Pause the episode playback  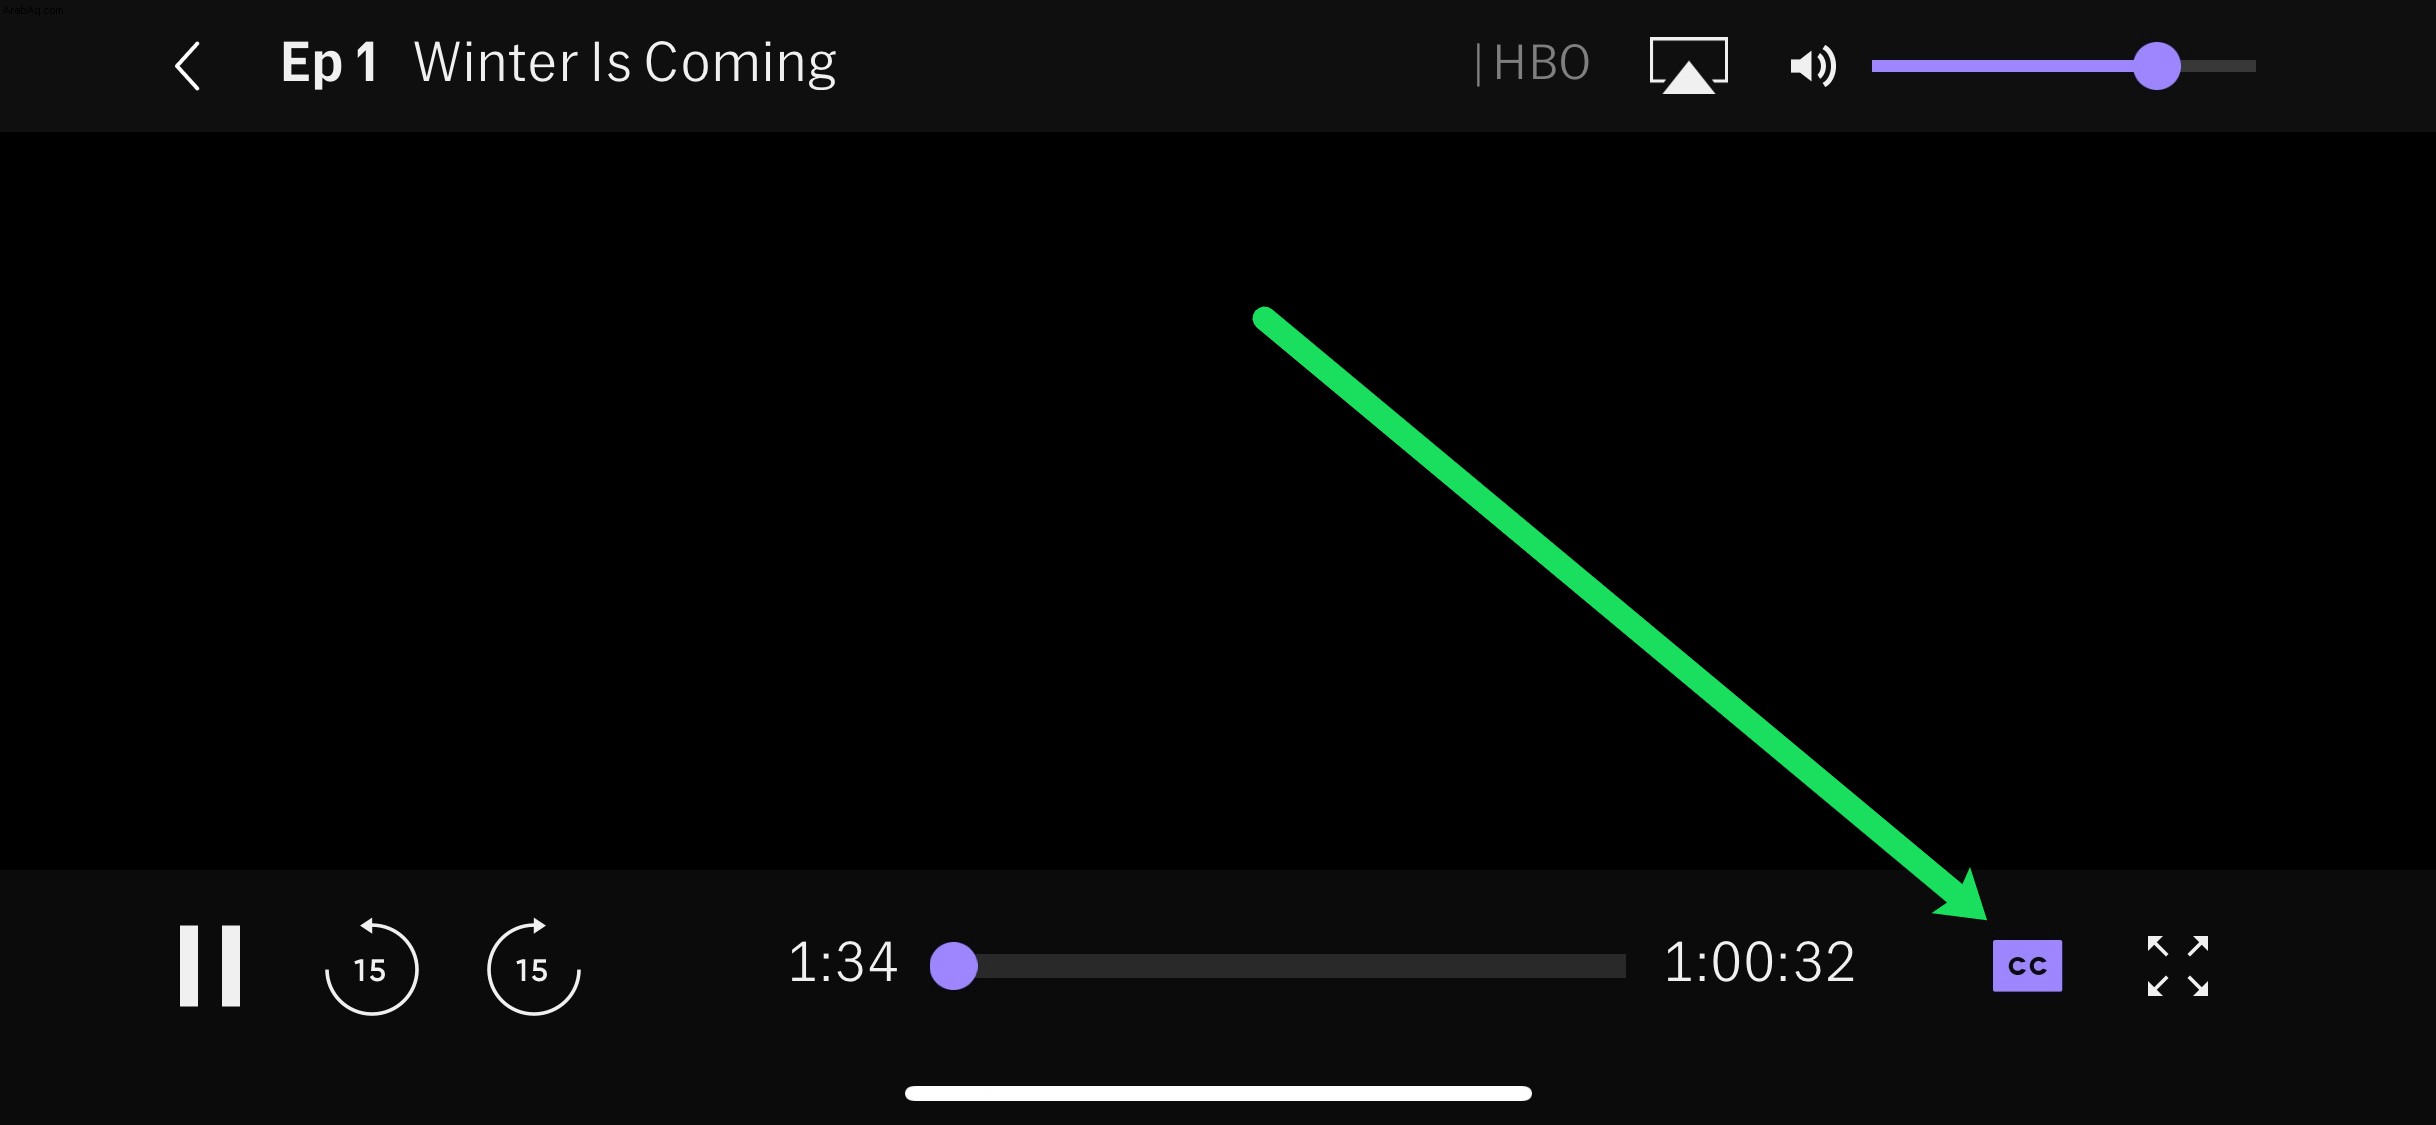tap(210, 965)
